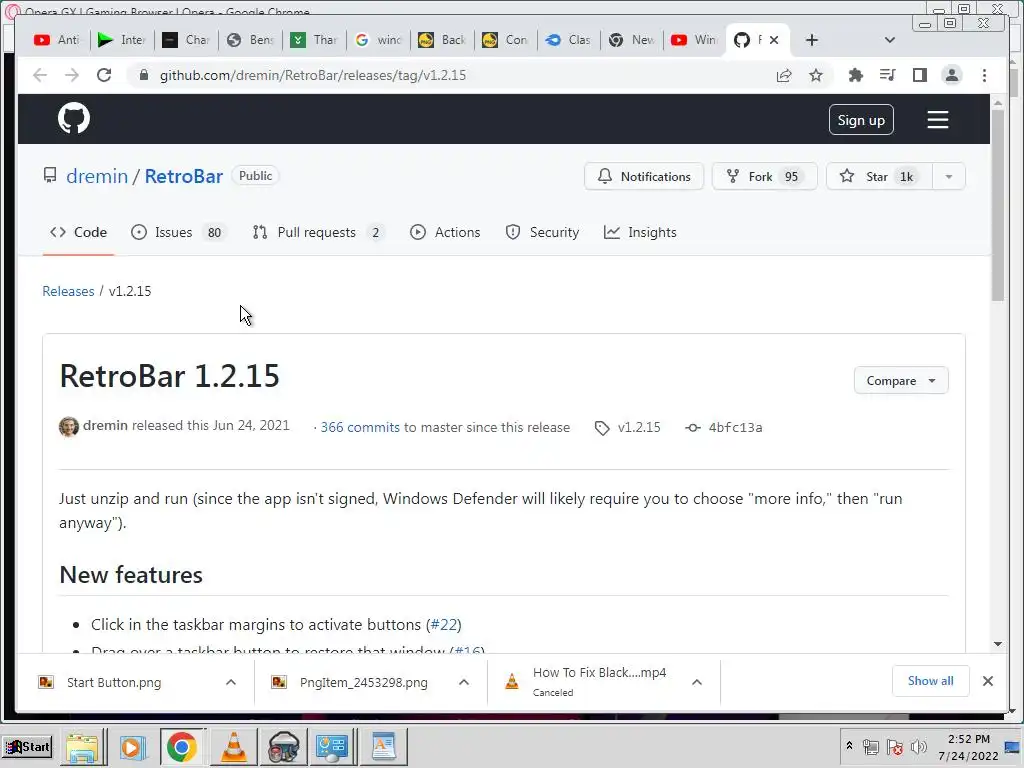Open the Issues tab

pos(178,232)
